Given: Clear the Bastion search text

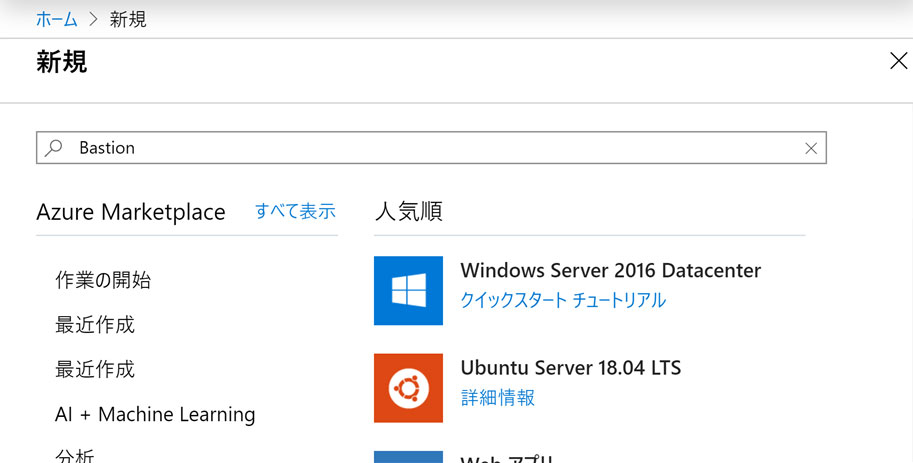Looking at the screenshot, I should 811,149.
